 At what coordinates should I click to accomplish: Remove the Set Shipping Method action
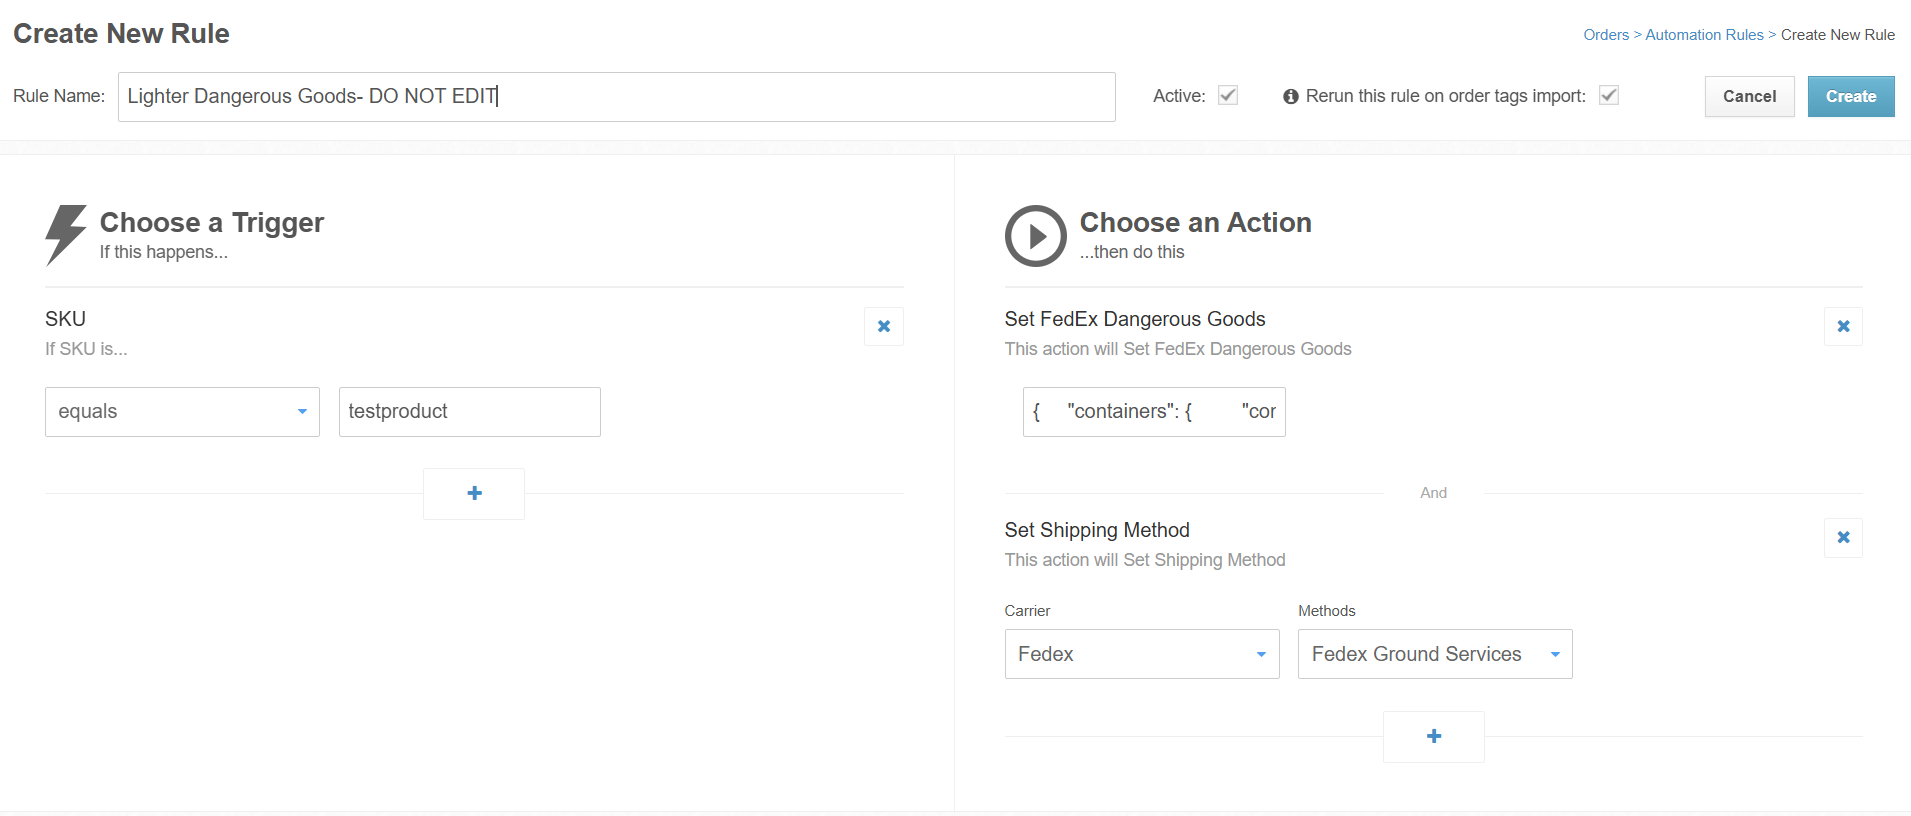pyautogui.click(x=1843, y=537)
